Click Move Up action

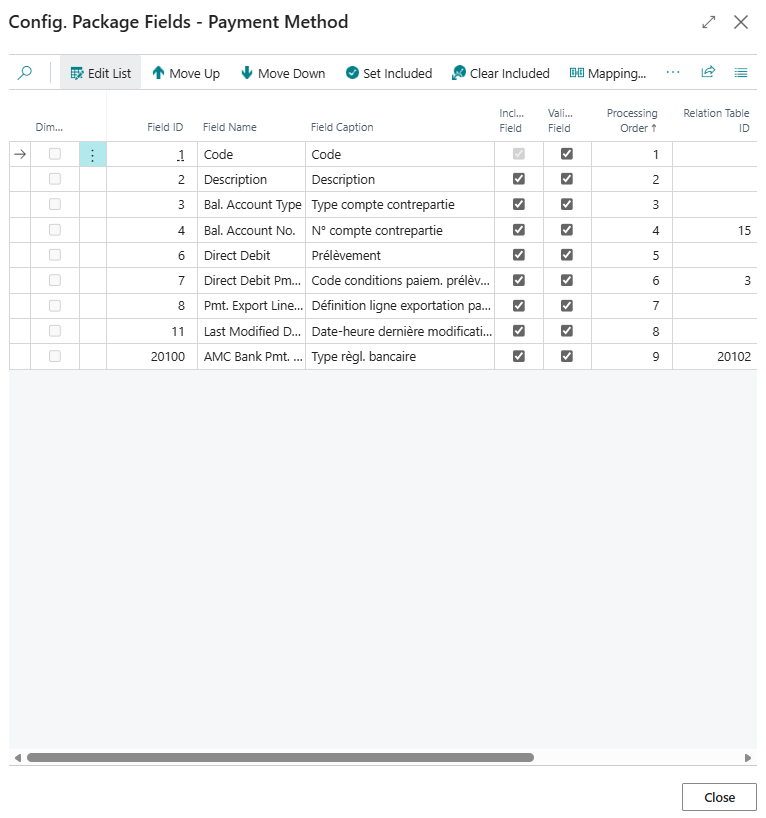click(186, 73)
